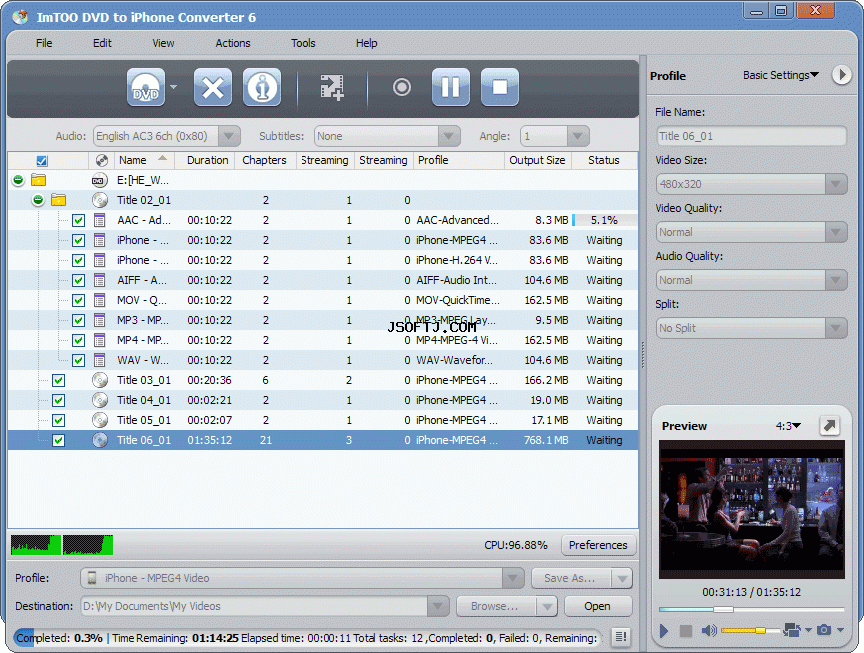Uncheck the Title 04_01 checkbox

click(58, 401)
